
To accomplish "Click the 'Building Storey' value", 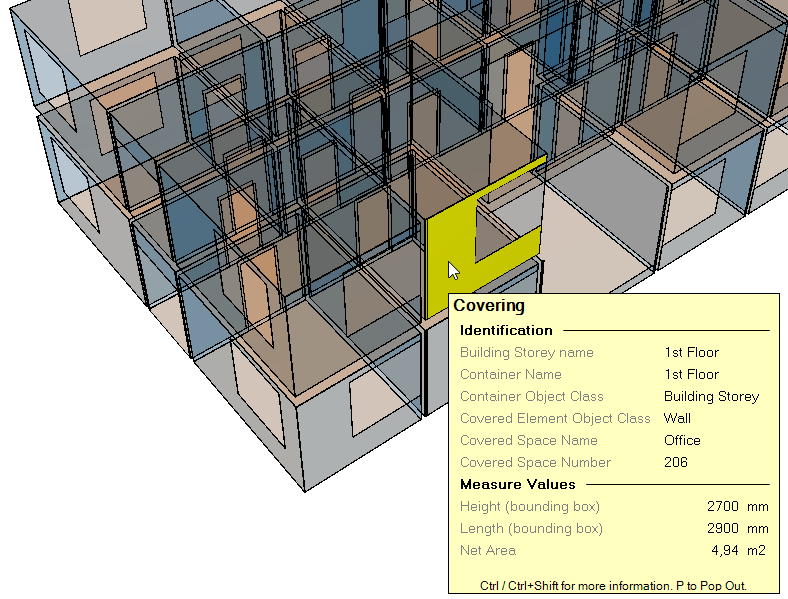I will click(x=711, y=396).
